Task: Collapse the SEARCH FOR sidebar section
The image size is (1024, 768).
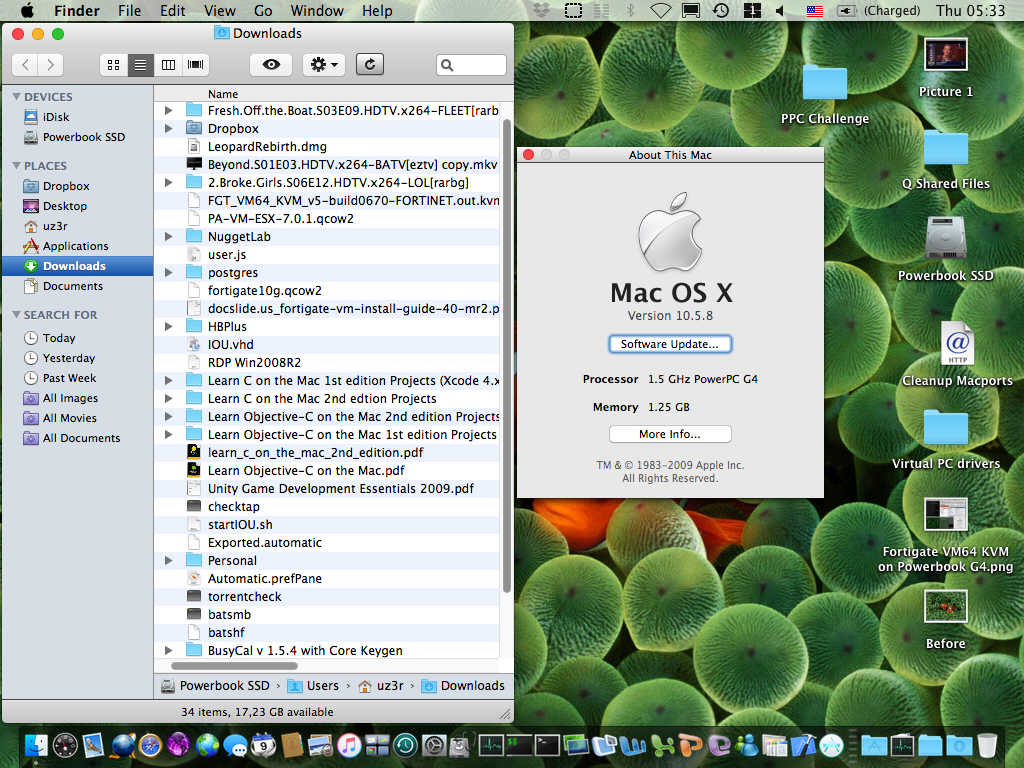Action: coord(16,315)
